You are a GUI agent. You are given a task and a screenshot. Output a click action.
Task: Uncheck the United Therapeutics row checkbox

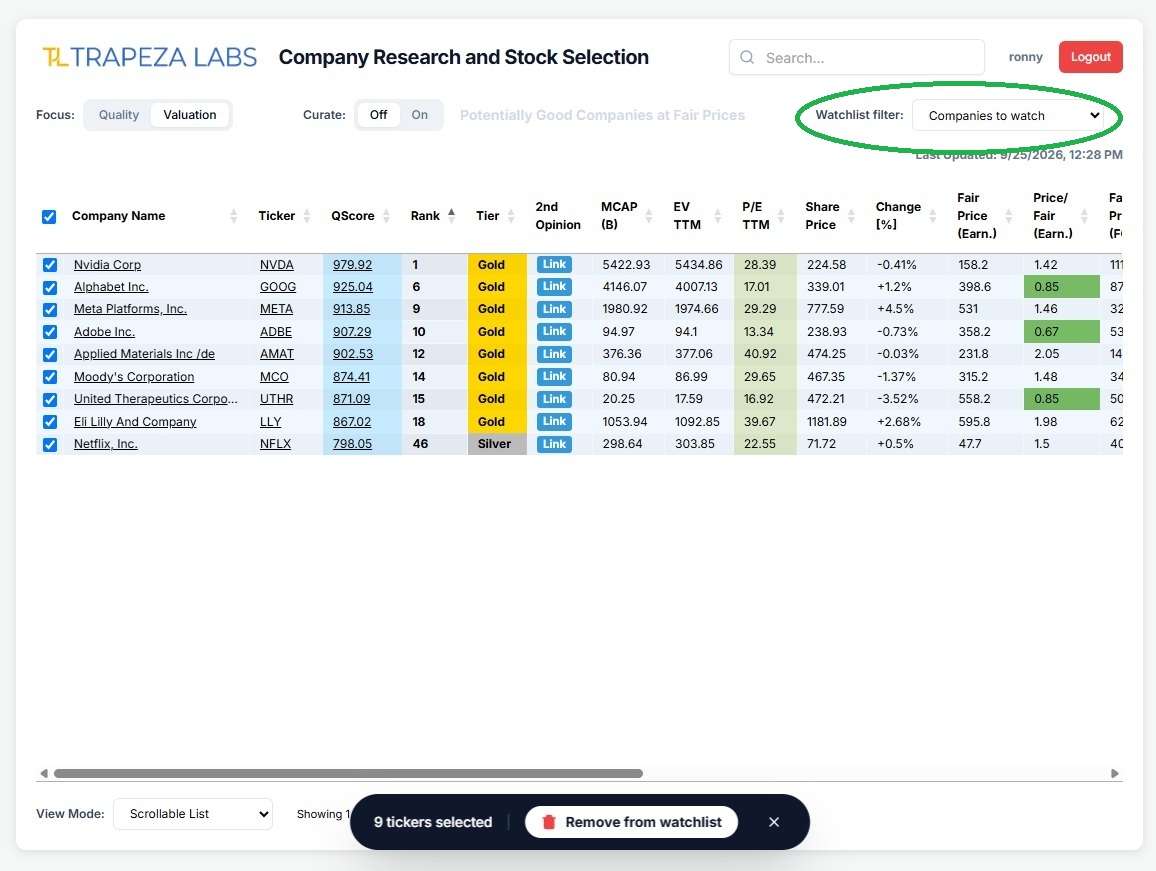coord(49,399)
